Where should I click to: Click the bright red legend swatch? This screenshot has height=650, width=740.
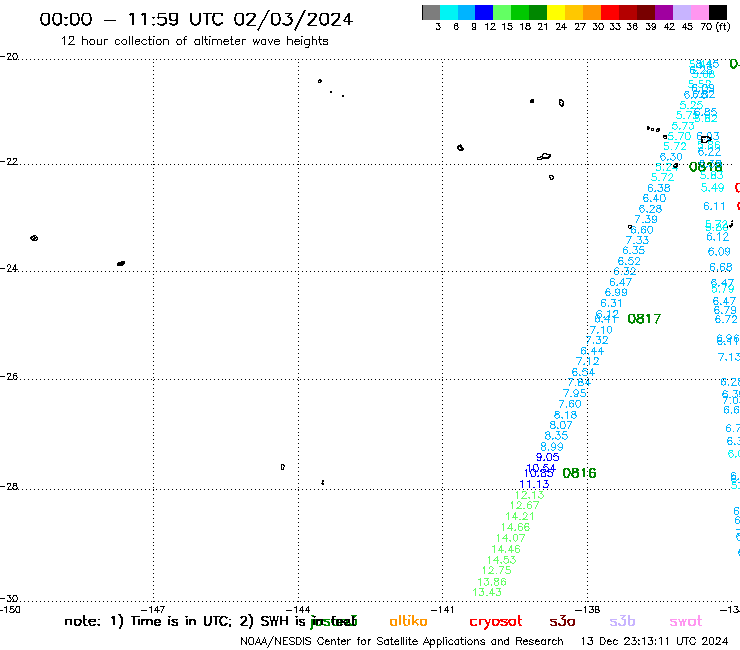click(610, 12)
